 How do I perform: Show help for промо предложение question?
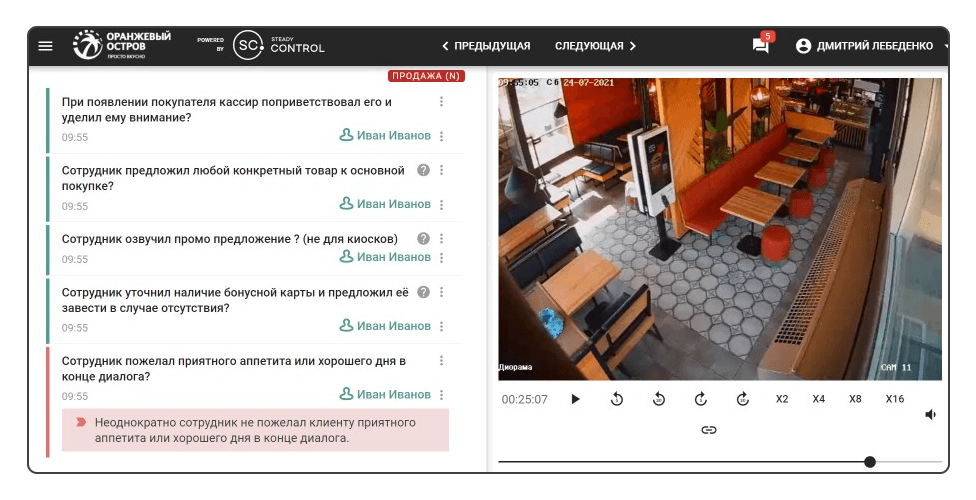[x=423, y=238]
